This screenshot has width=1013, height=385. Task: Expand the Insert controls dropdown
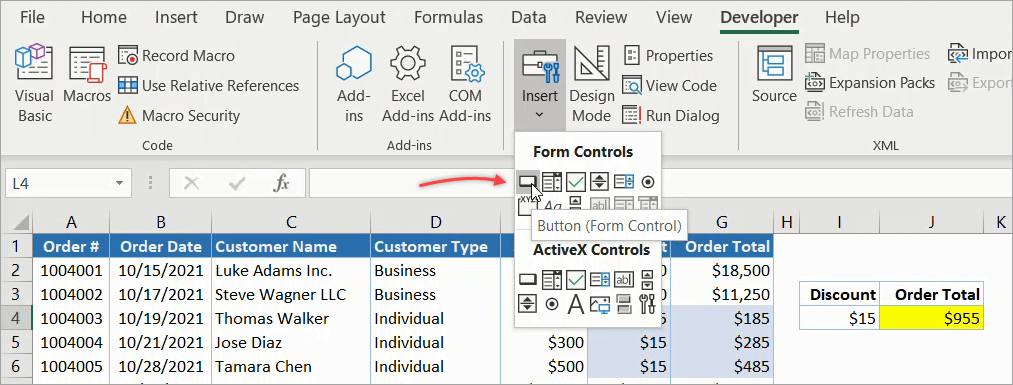[539, 83]
